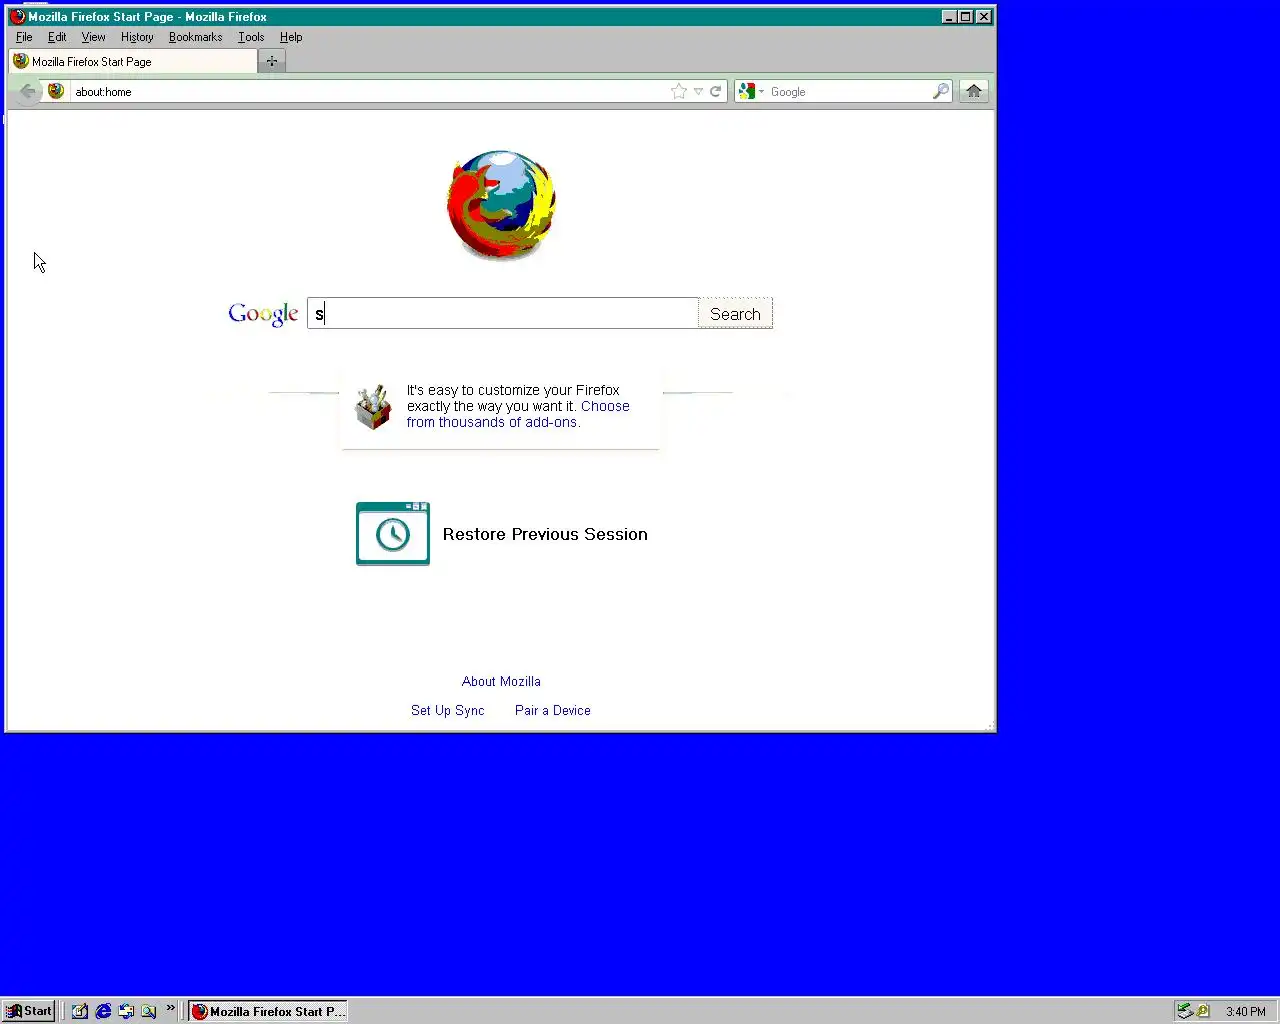Go to the Home page via house icon

[973, 91]
